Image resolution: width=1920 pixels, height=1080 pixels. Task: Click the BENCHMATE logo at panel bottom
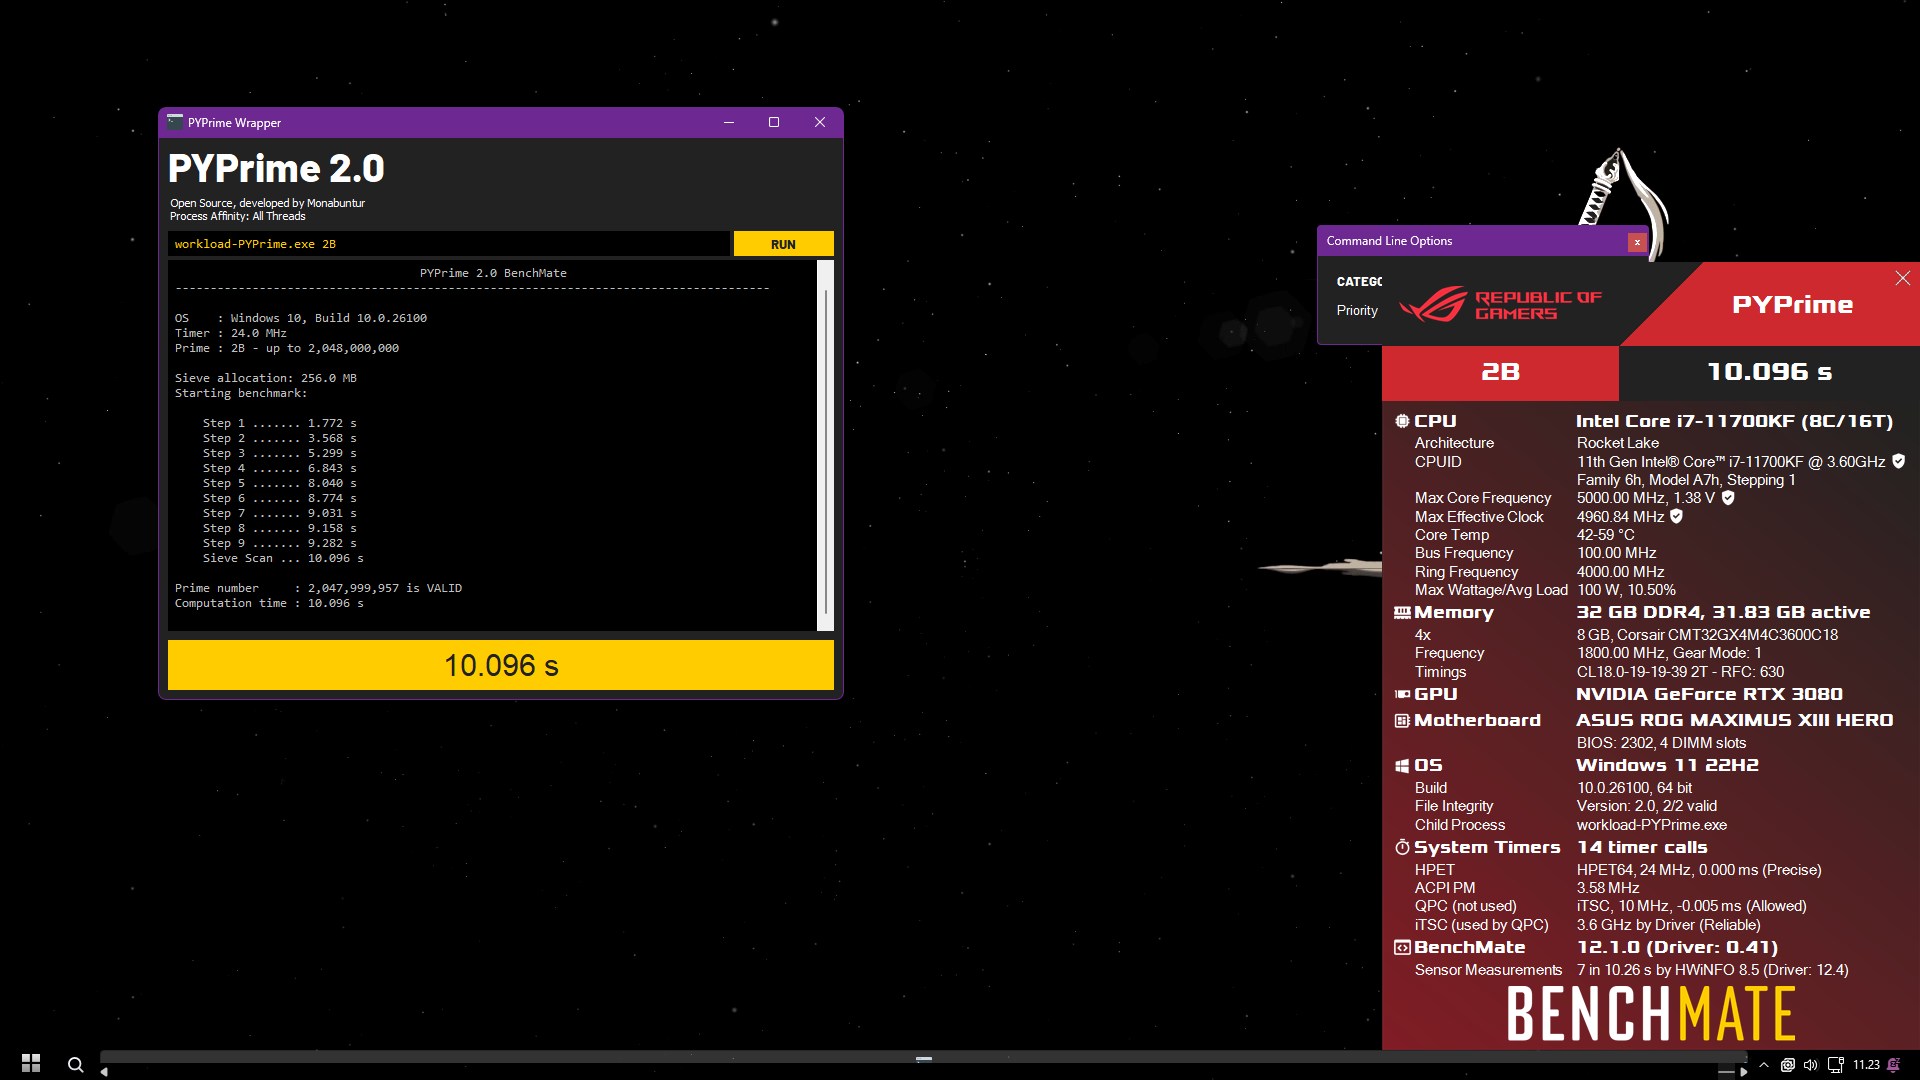click(1651, 1014)
